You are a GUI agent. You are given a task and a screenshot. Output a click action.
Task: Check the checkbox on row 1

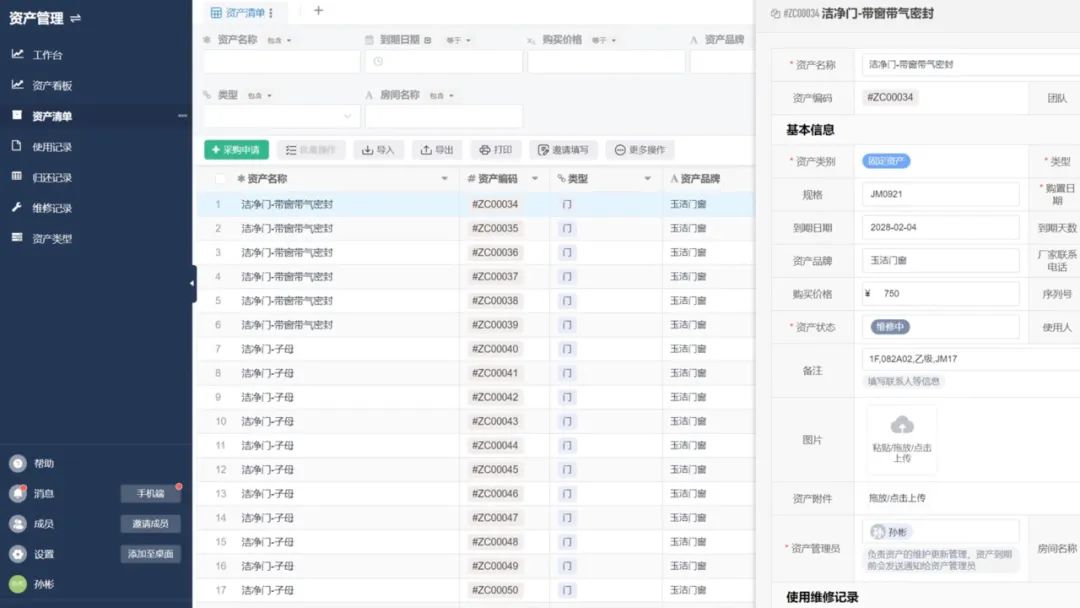click(218, 202)
